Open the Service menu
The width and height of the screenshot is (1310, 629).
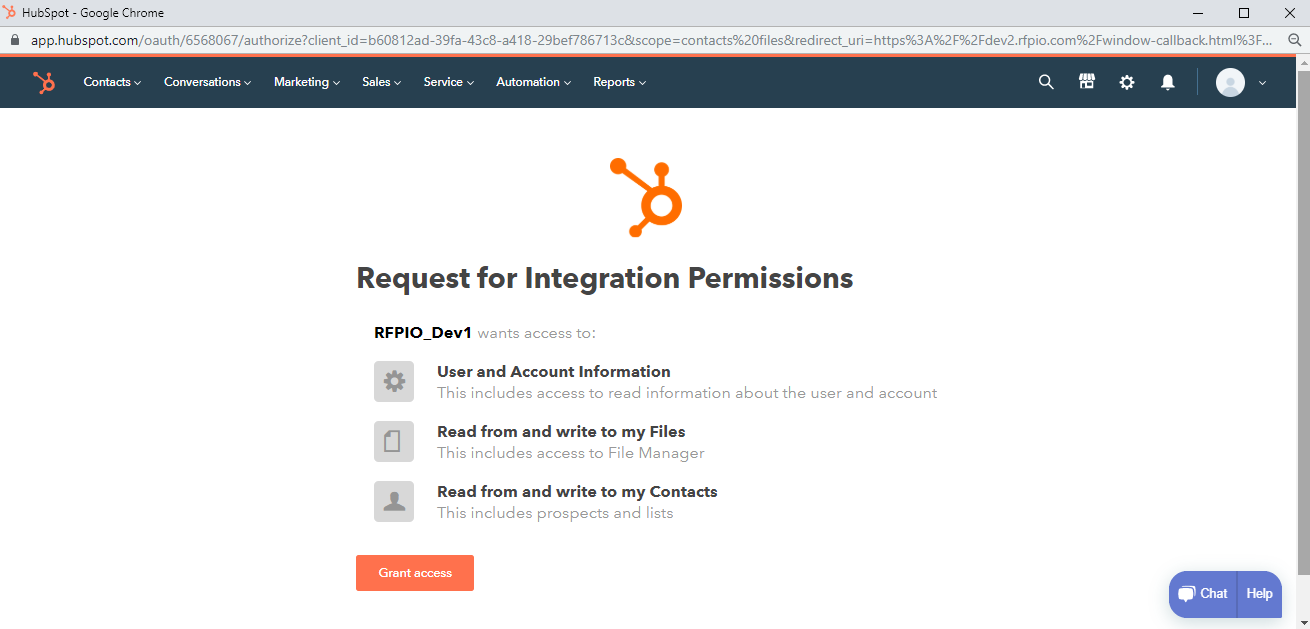448,82
